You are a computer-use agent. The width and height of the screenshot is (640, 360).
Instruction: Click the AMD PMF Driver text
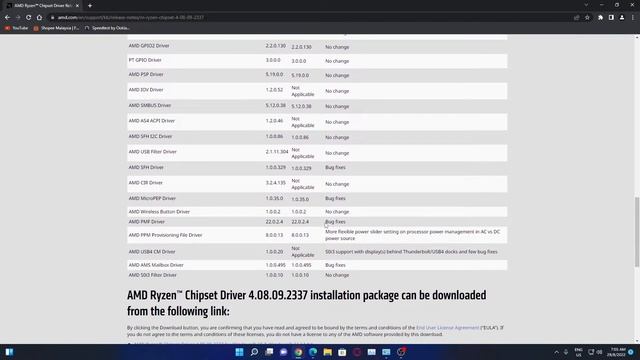(147, 222)
